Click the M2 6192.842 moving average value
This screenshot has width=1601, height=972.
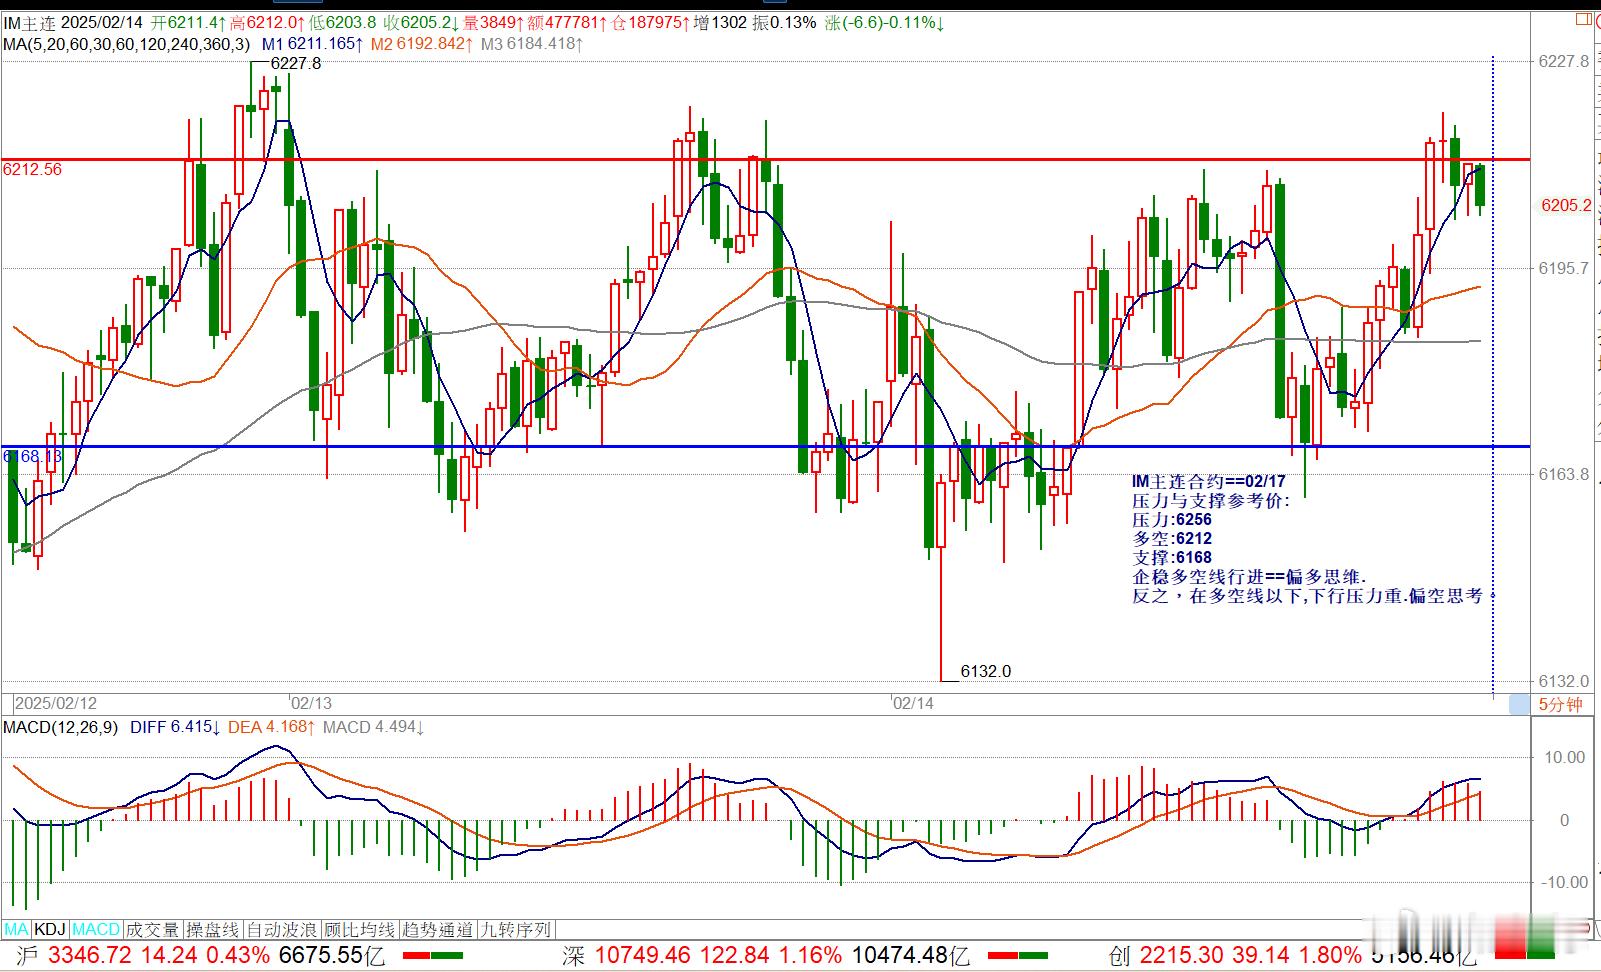pos(421,44)
